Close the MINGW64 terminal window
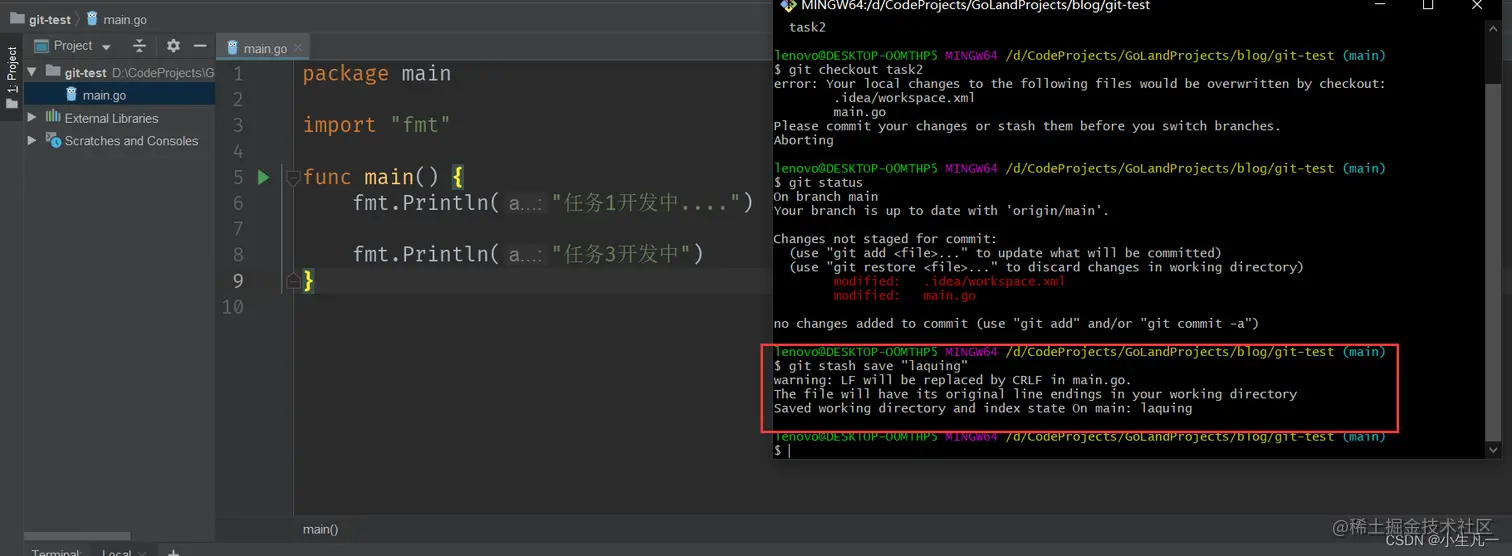Screen dimensions: 1512x556 [1479, 6]
